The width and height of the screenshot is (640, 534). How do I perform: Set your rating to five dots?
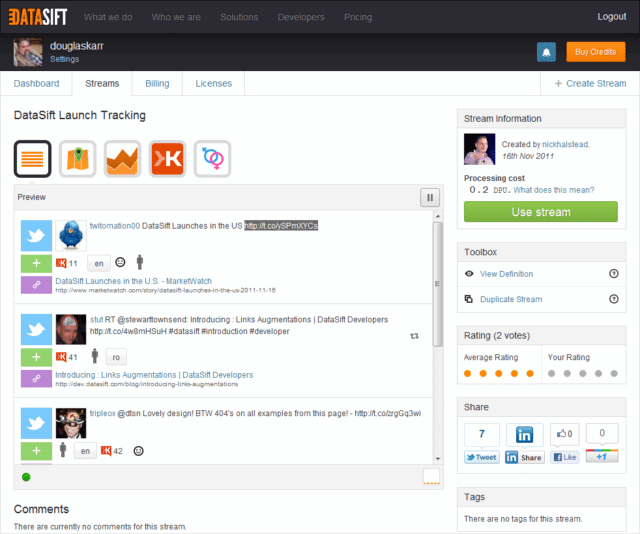(614, 374)
